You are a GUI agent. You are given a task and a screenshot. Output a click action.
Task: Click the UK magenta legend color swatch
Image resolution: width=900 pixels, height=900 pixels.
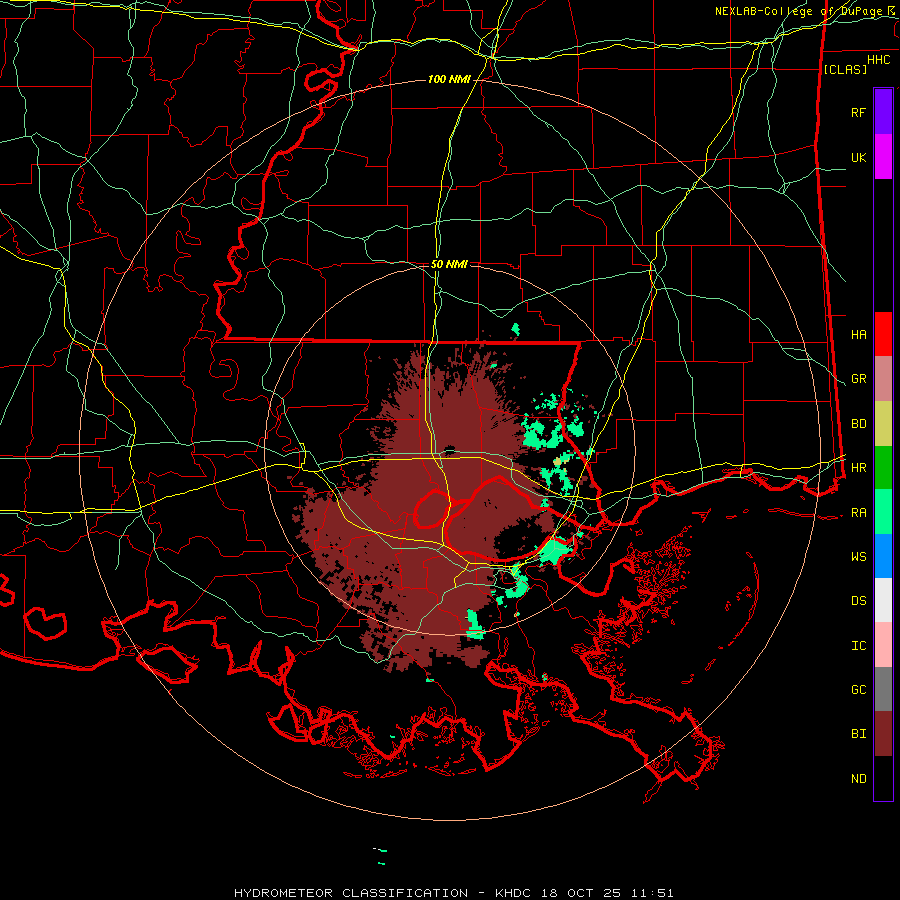point(883,156)
